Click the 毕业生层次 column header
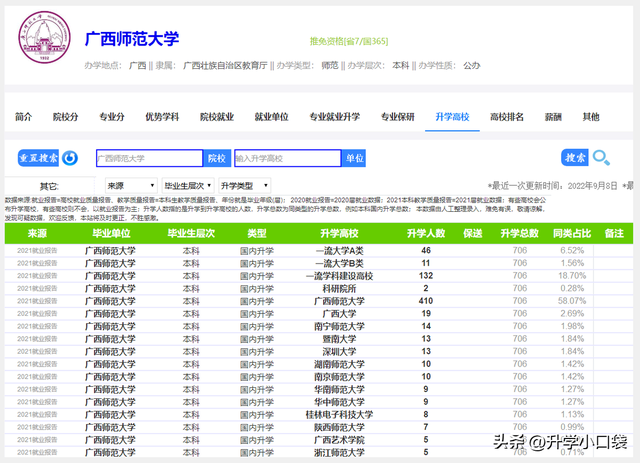The width and height of the screenshot is (640, 463). [191, 233]
